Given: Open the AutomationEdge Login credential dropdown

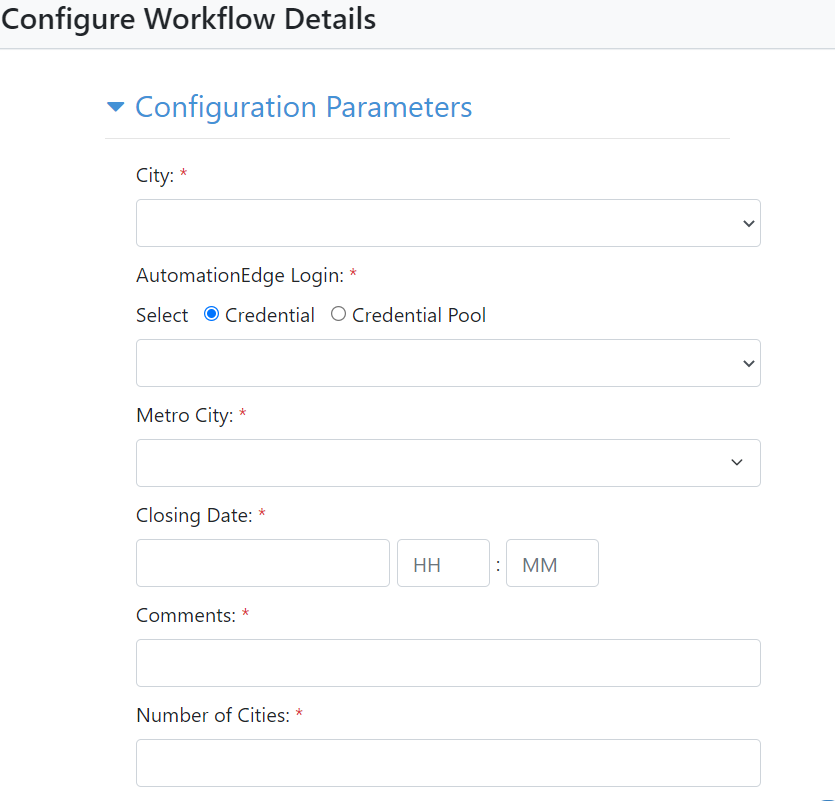Looking at the screenshot, I should click(448, 362).
